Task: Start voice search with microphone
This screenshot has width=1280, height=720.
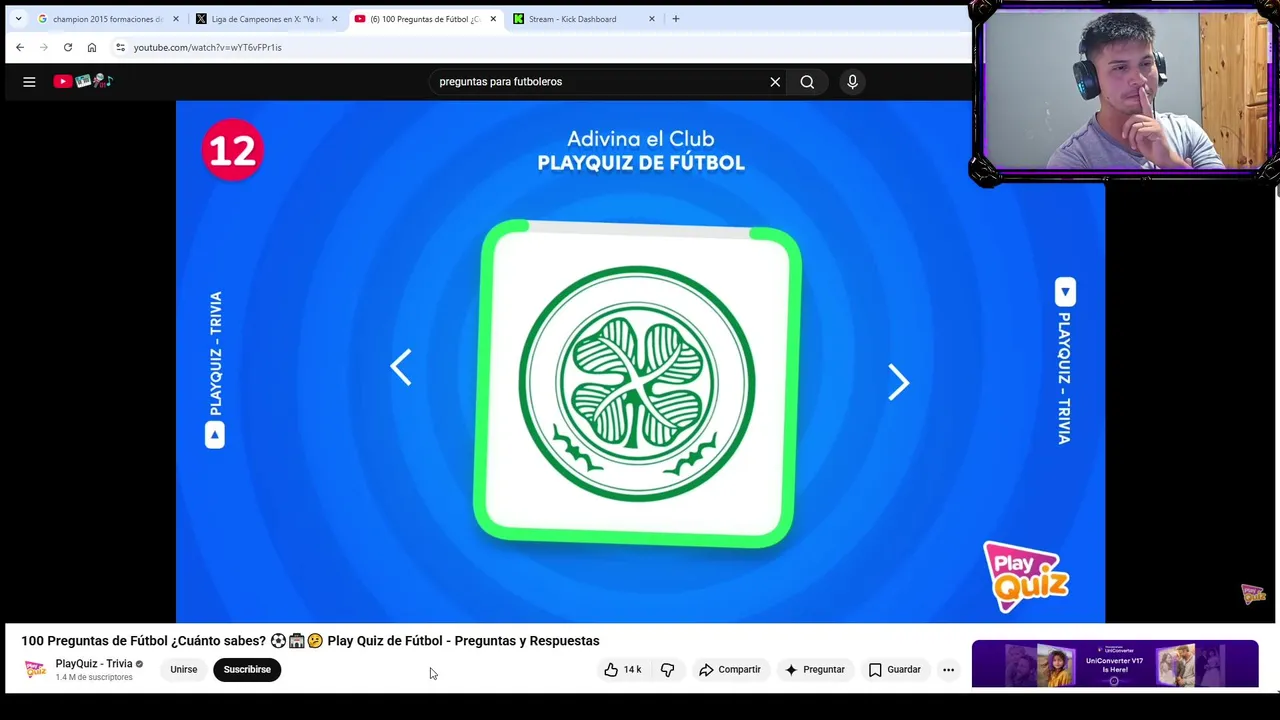Action: tap(852, 82)
